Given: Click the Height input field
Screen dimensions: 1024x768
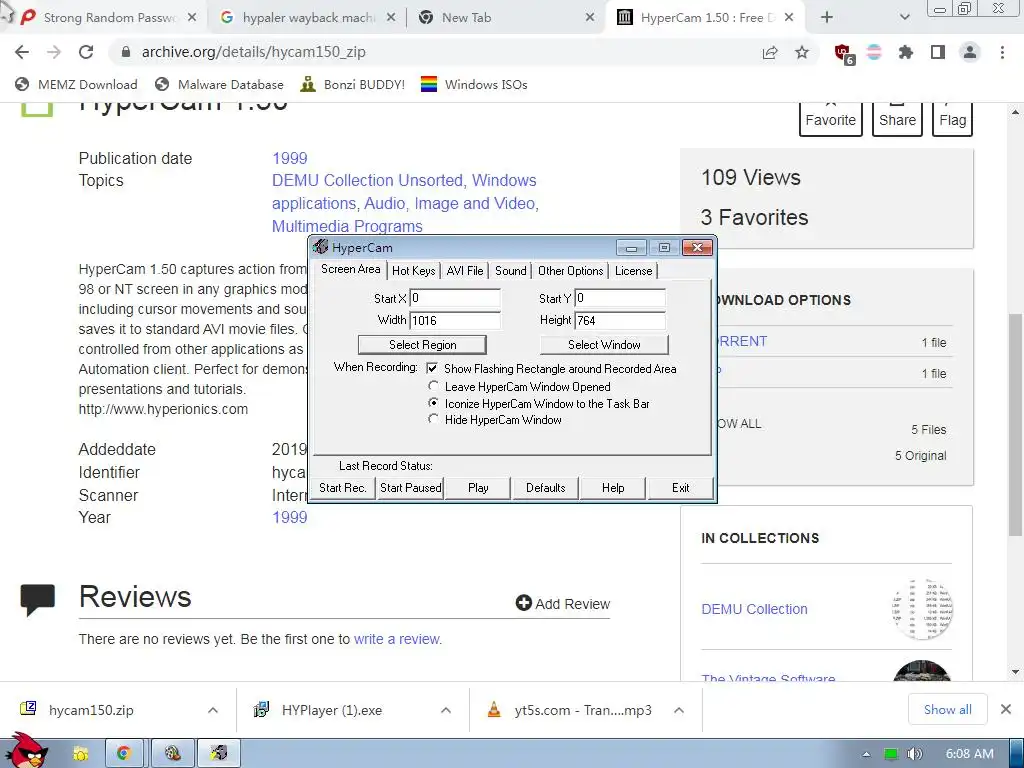Looking at the screenshot, I should click(620, 320).
